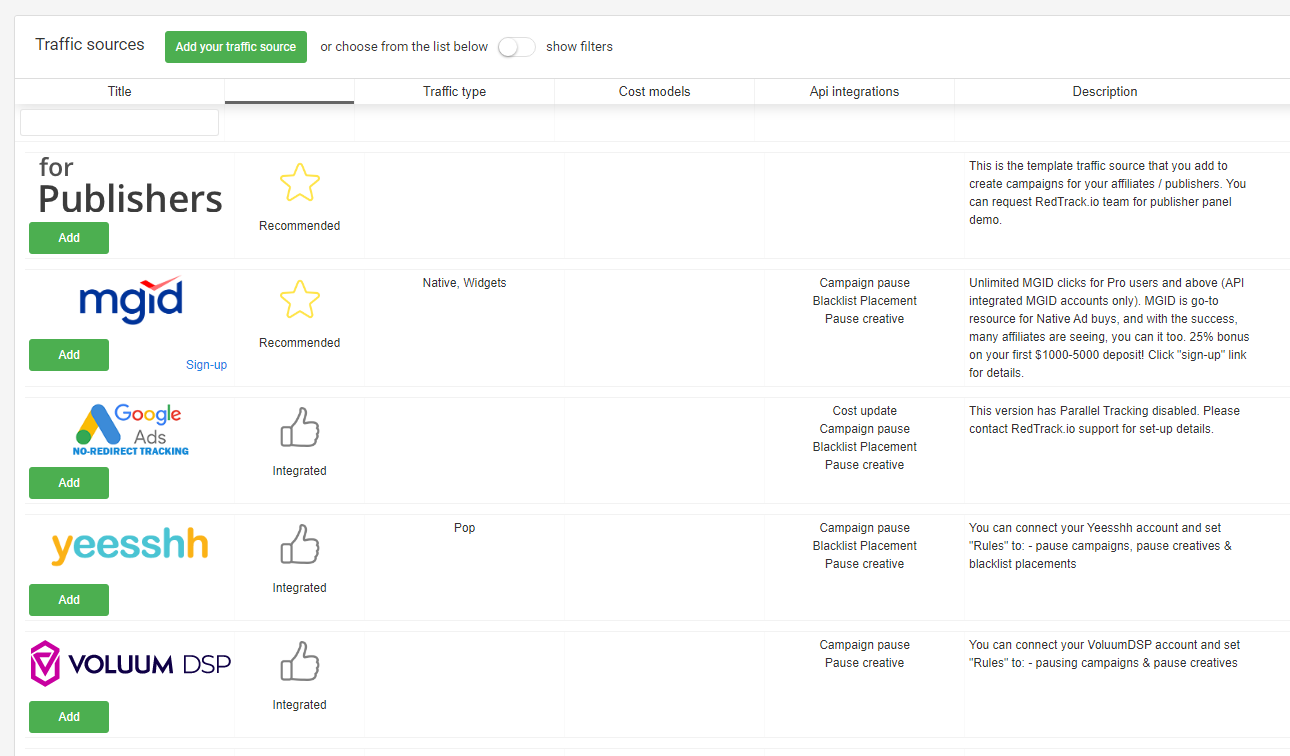Click the Traffic sources page heading
The width and height of the screenshot is (1290, 756).
pos(90,45)
